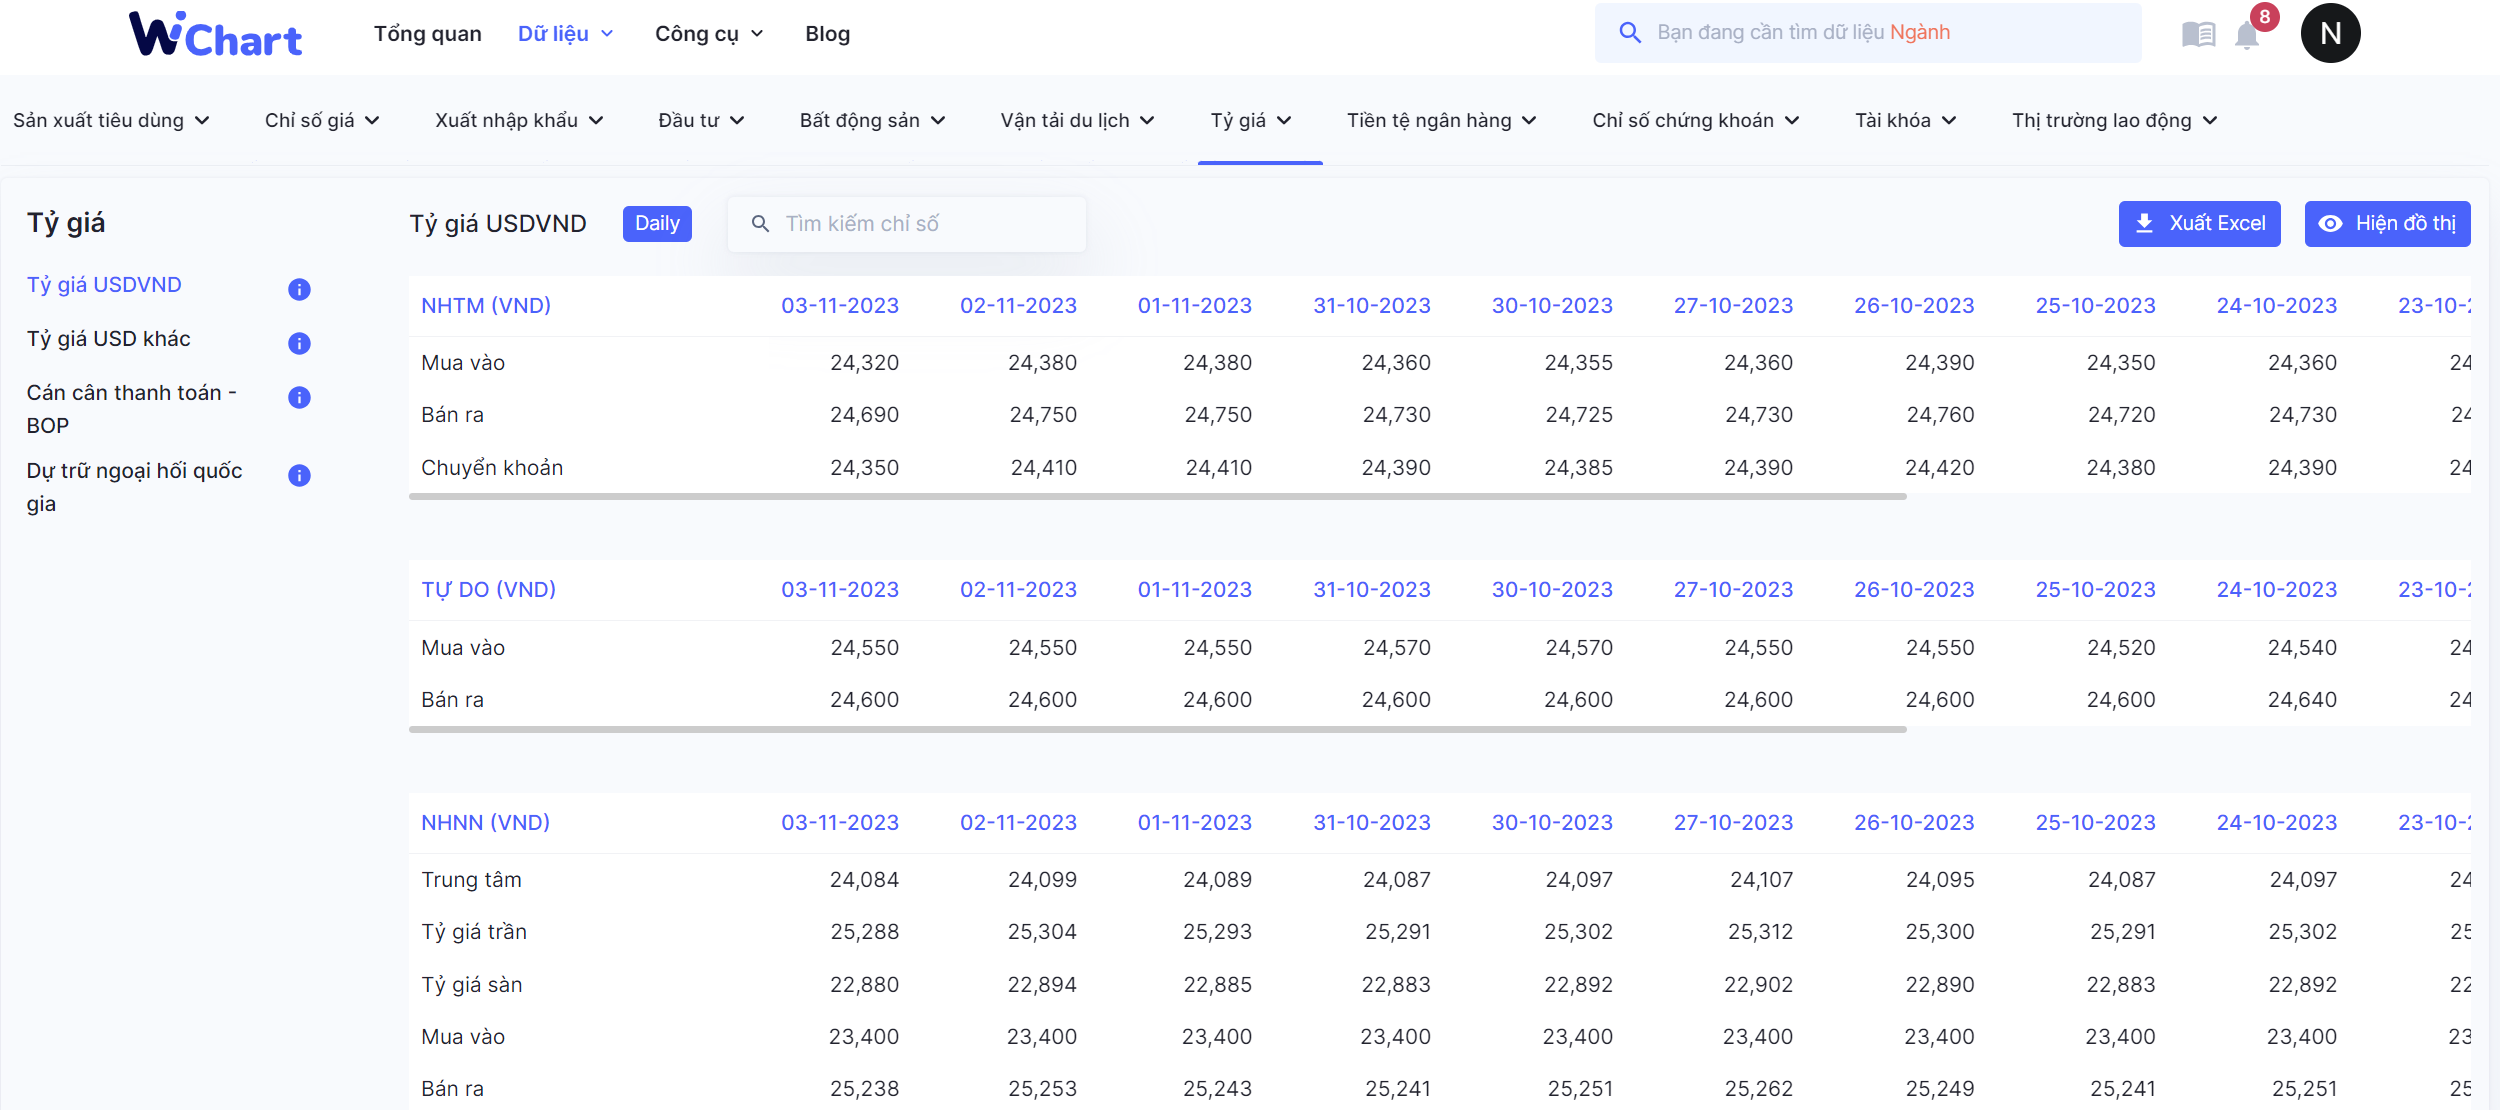2500x1110 pixels.
Task: Expand the Công cụ dropdown menu
Action: pos(709,34)
